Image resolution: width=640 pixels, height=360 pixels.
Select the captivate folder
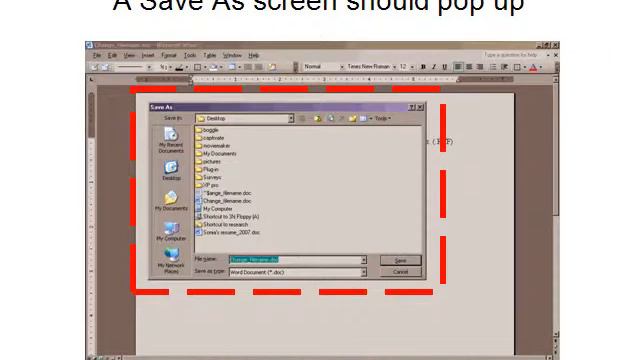click(210, 138)
